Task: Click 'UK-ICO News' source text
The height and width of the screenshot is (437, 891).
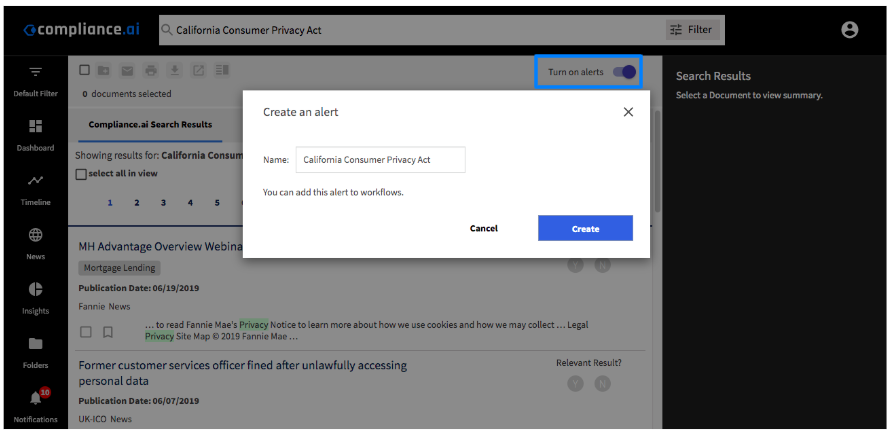Action: point(105,419)
